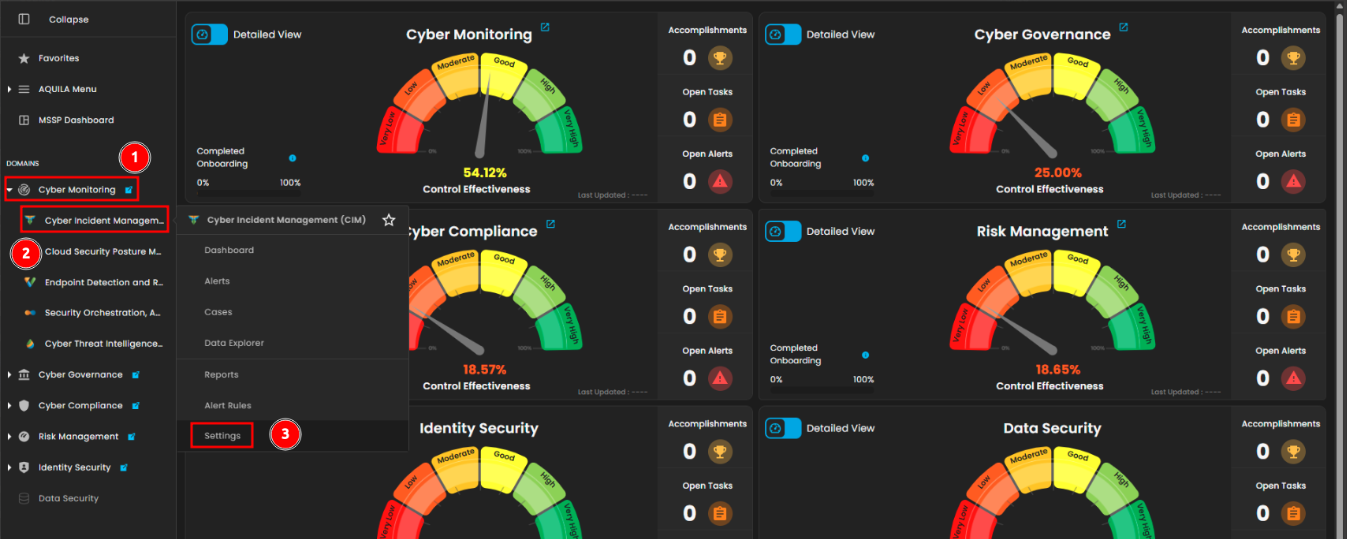Expand the AQUILA Menu arrow
Viewport: 1347px width, 539px height.
pyautogui.click(x=10, y=89)
